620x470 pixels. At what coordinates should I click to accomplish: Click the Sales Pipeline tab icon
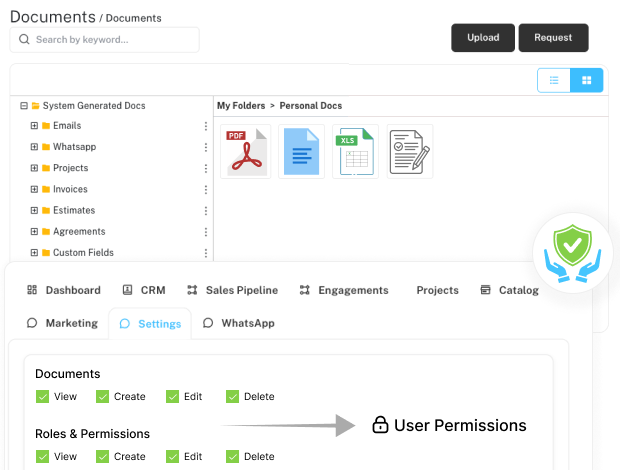pos(192,290)
